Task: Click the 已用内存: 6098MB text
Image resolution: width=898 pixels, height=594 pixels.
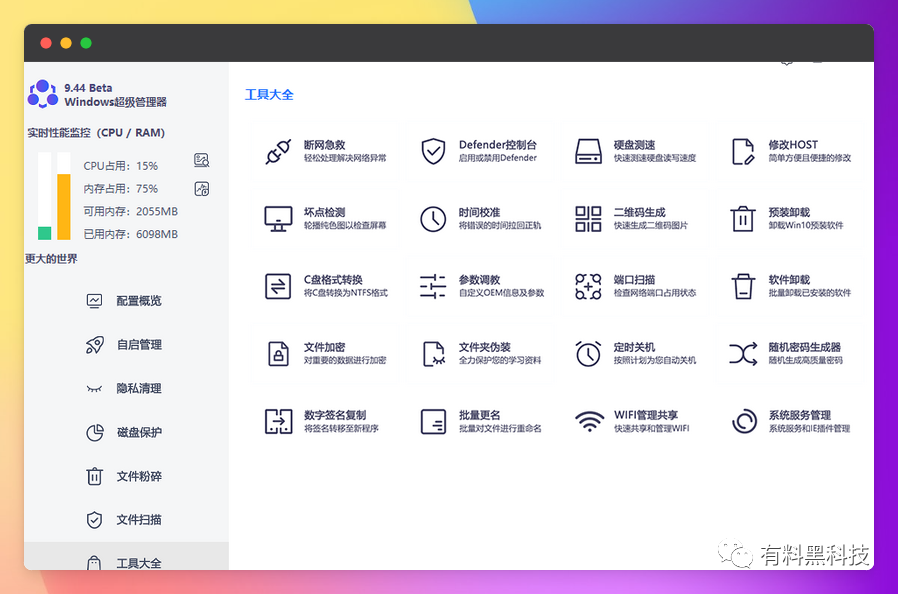Action: pos(131,234)
